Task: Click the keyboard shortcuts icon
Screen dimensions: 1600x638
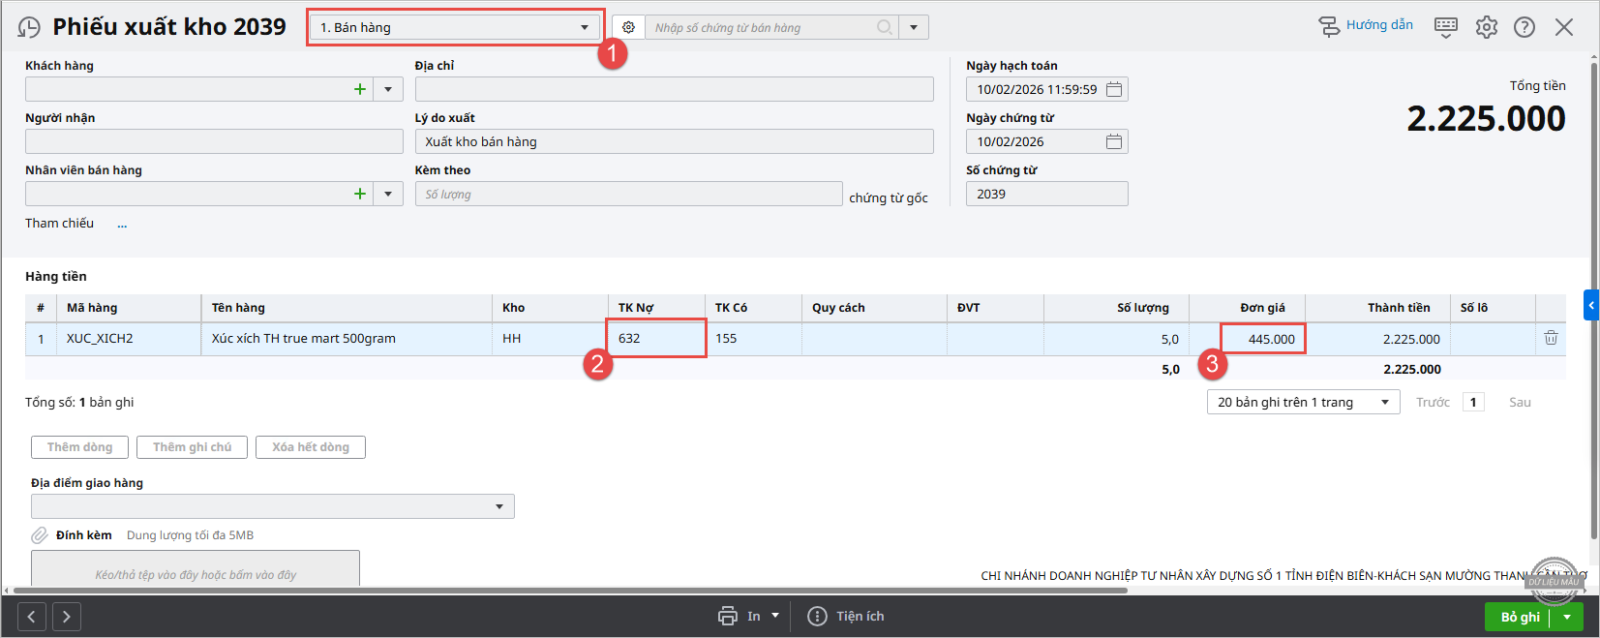Action: click(x=1445, y=27)
